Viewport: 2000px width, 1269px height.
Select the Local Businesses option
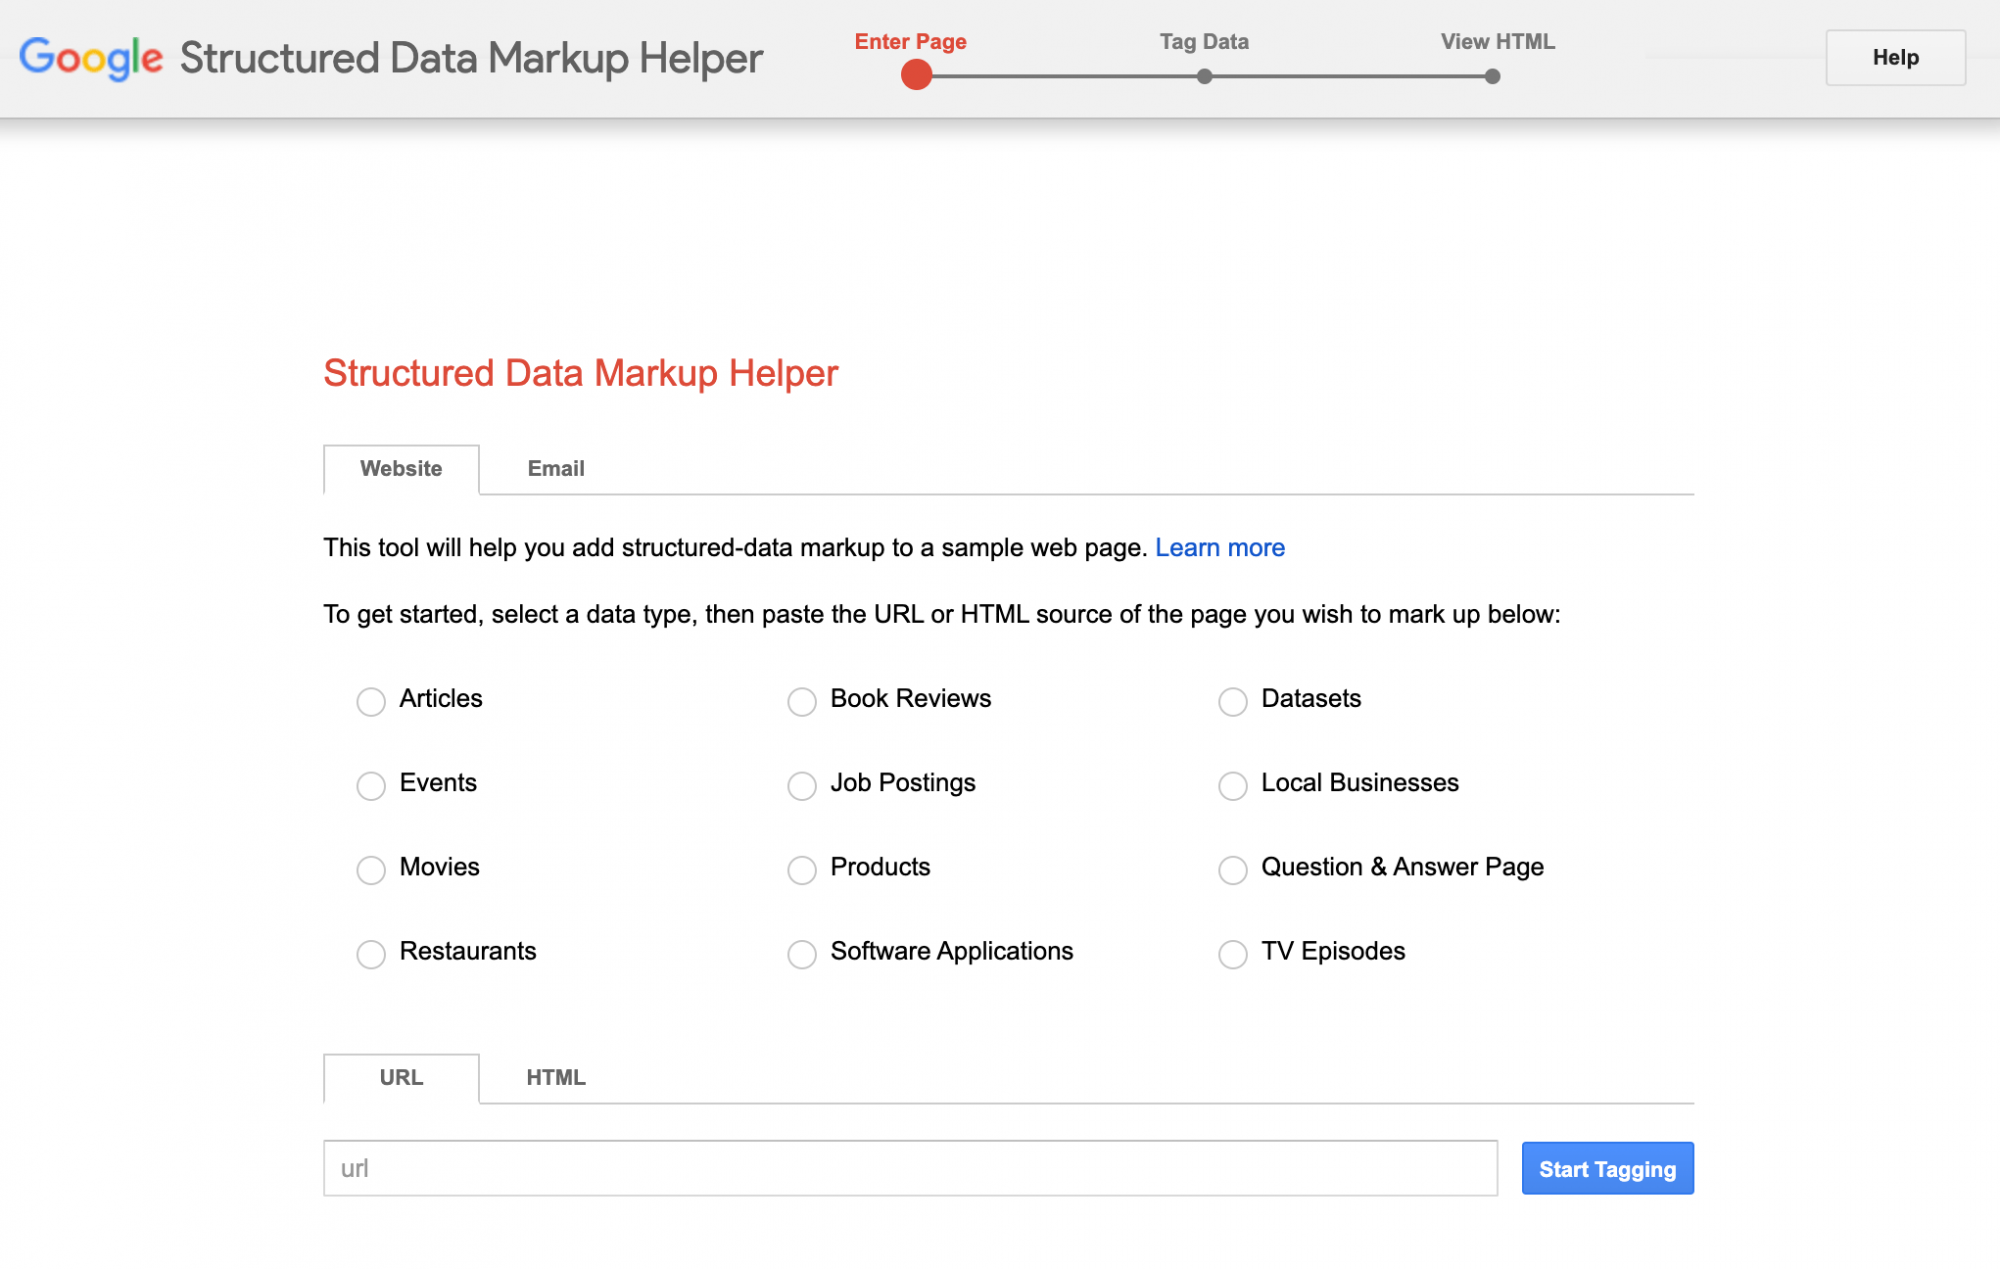point(1232,786)
